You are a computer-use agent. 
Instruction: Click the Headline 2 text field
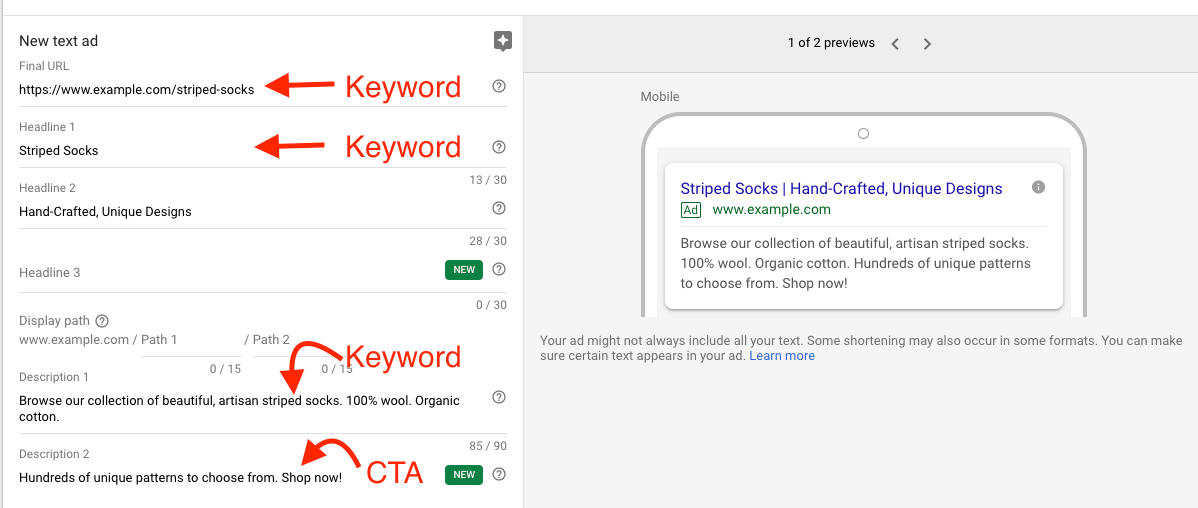coord(200,212)
